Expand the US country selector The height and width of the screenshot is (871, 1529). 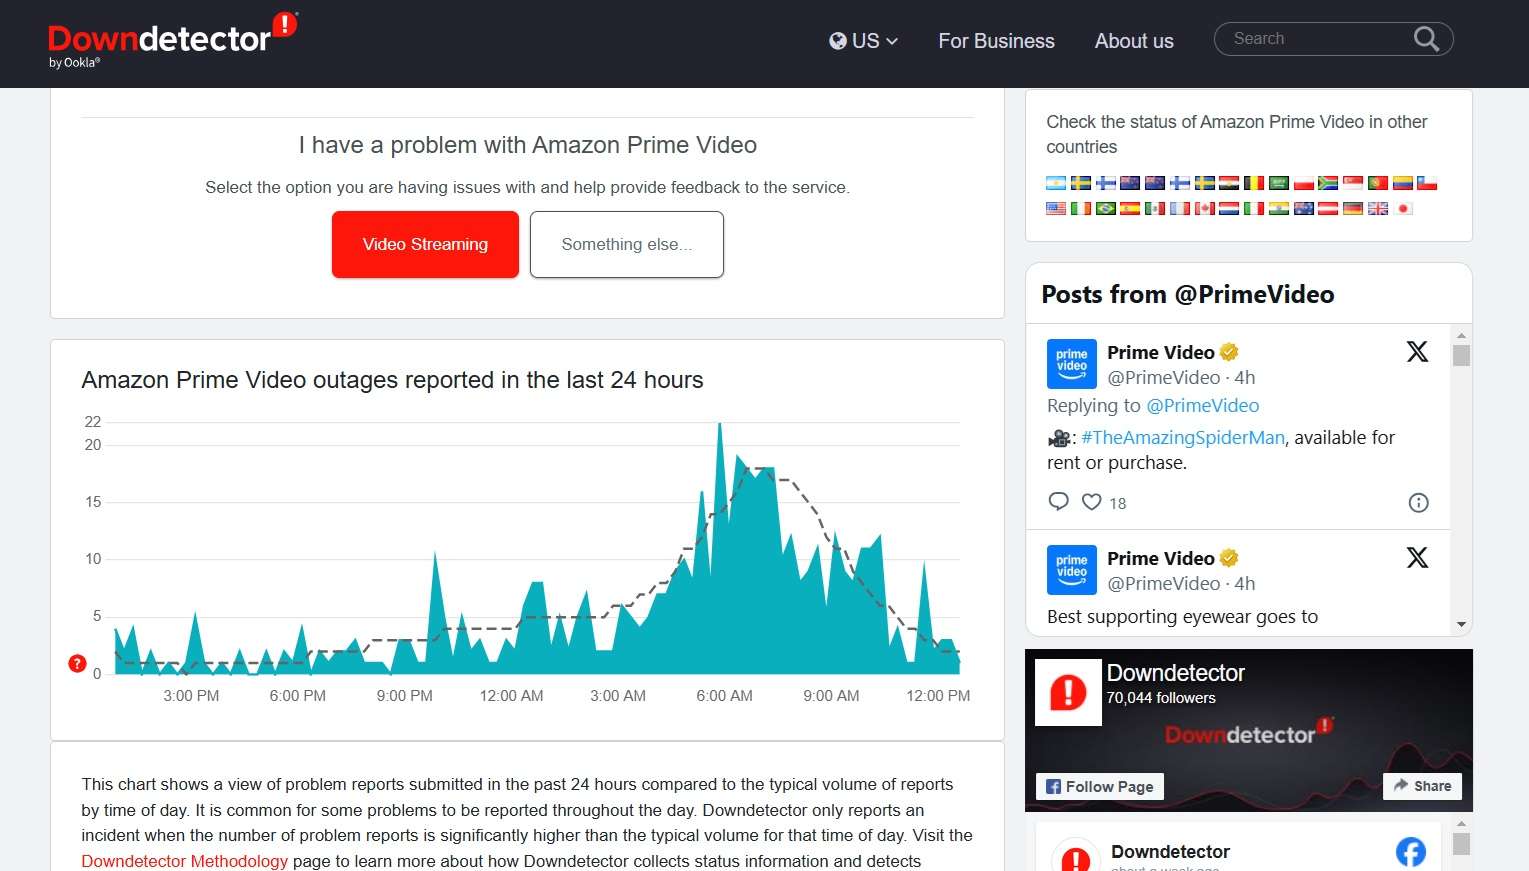863,41
